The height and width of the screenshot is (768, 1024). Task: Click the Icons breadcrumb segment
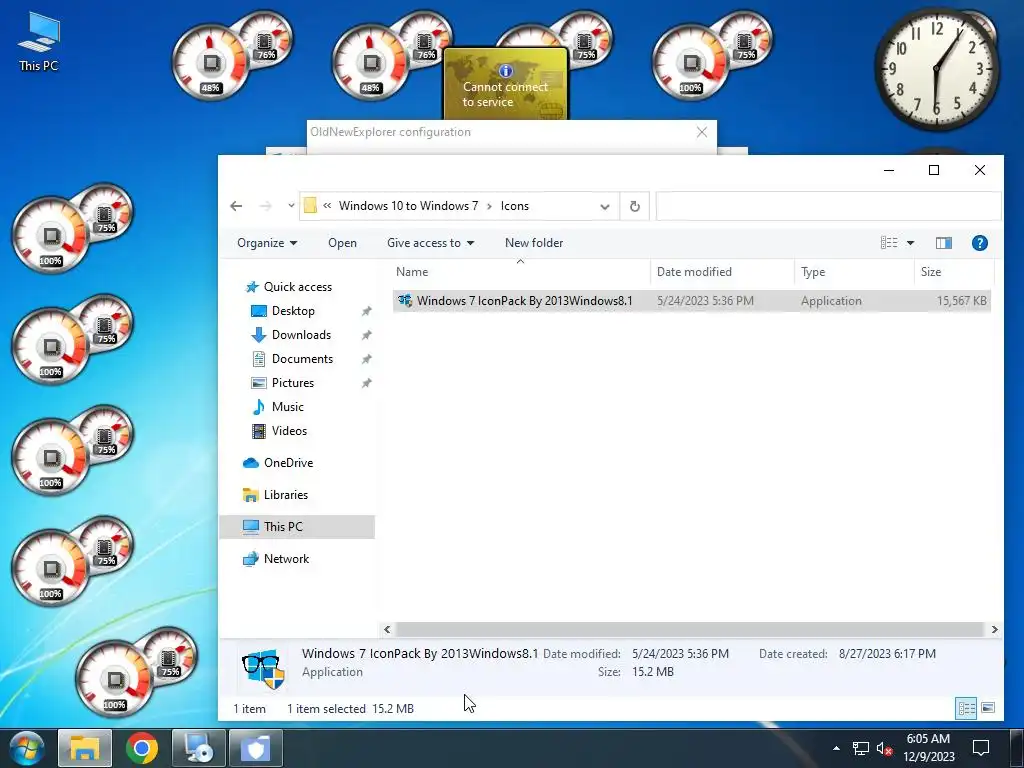[x=515, y=206]
